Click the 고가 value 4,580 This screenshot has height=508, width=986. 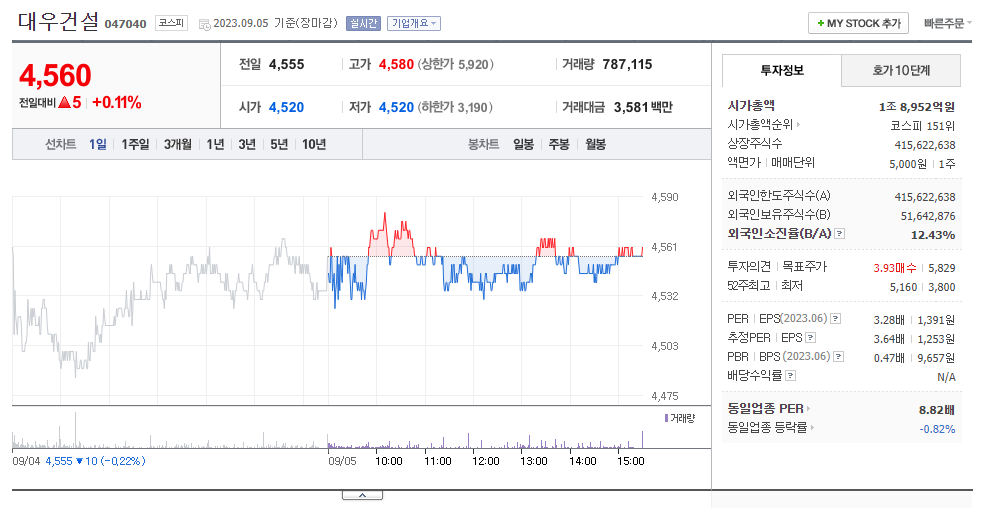396,64
